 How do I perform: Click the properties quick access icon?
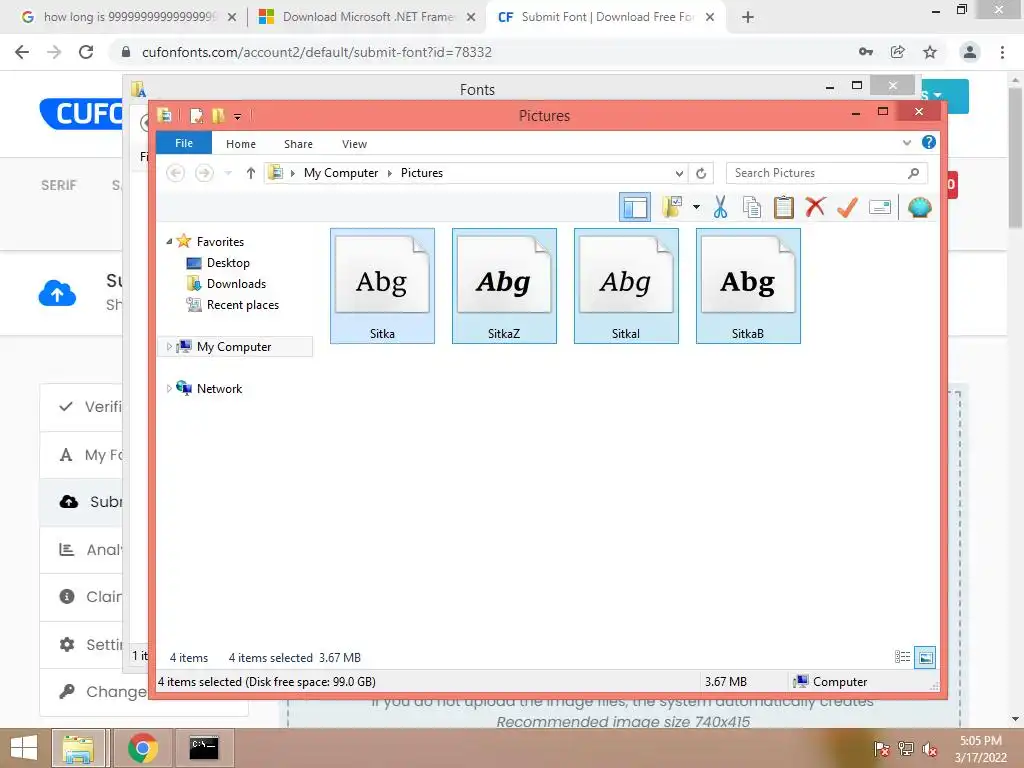[196, 116]
